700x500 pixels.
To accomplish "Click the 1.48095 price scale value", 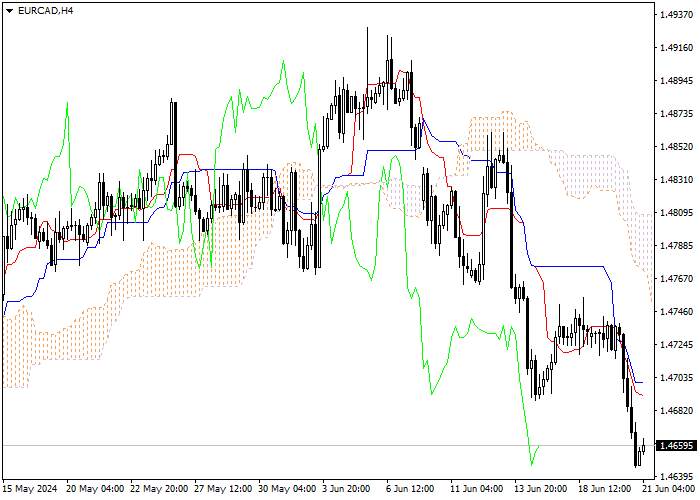I will click(677, 213).
